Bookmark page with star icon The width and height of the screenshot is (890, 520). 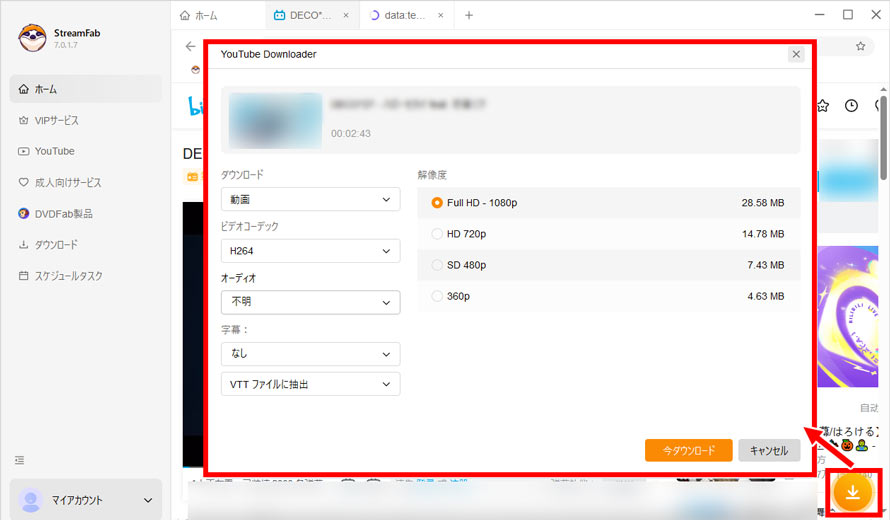[x=860, y=46]
